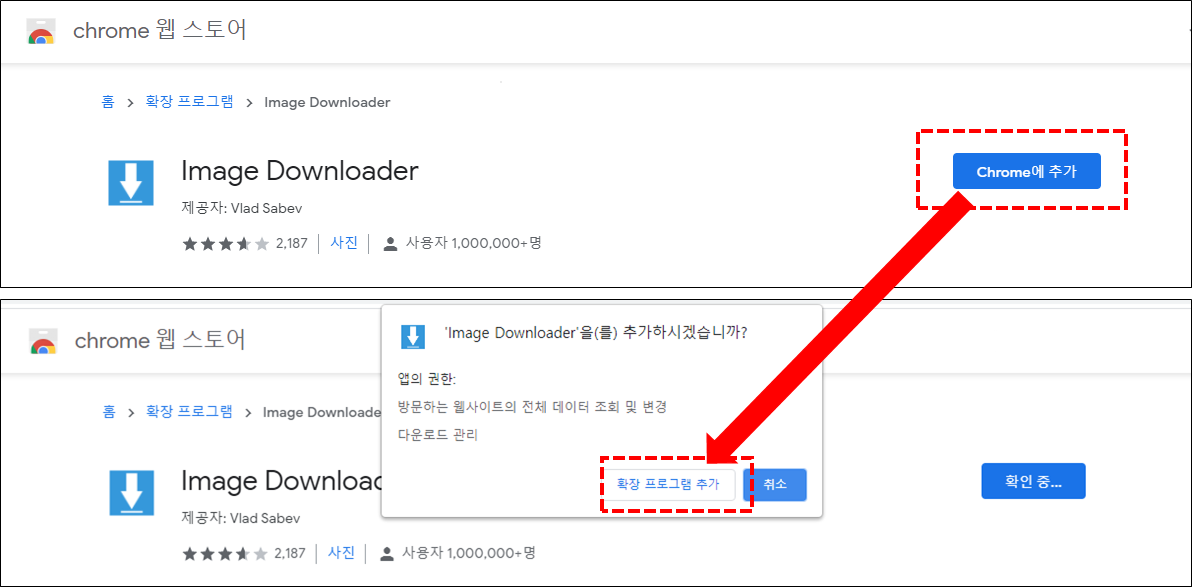Click star rating in top panel
This screenshot has height=587, width=1192.
(x=226, y=244)
